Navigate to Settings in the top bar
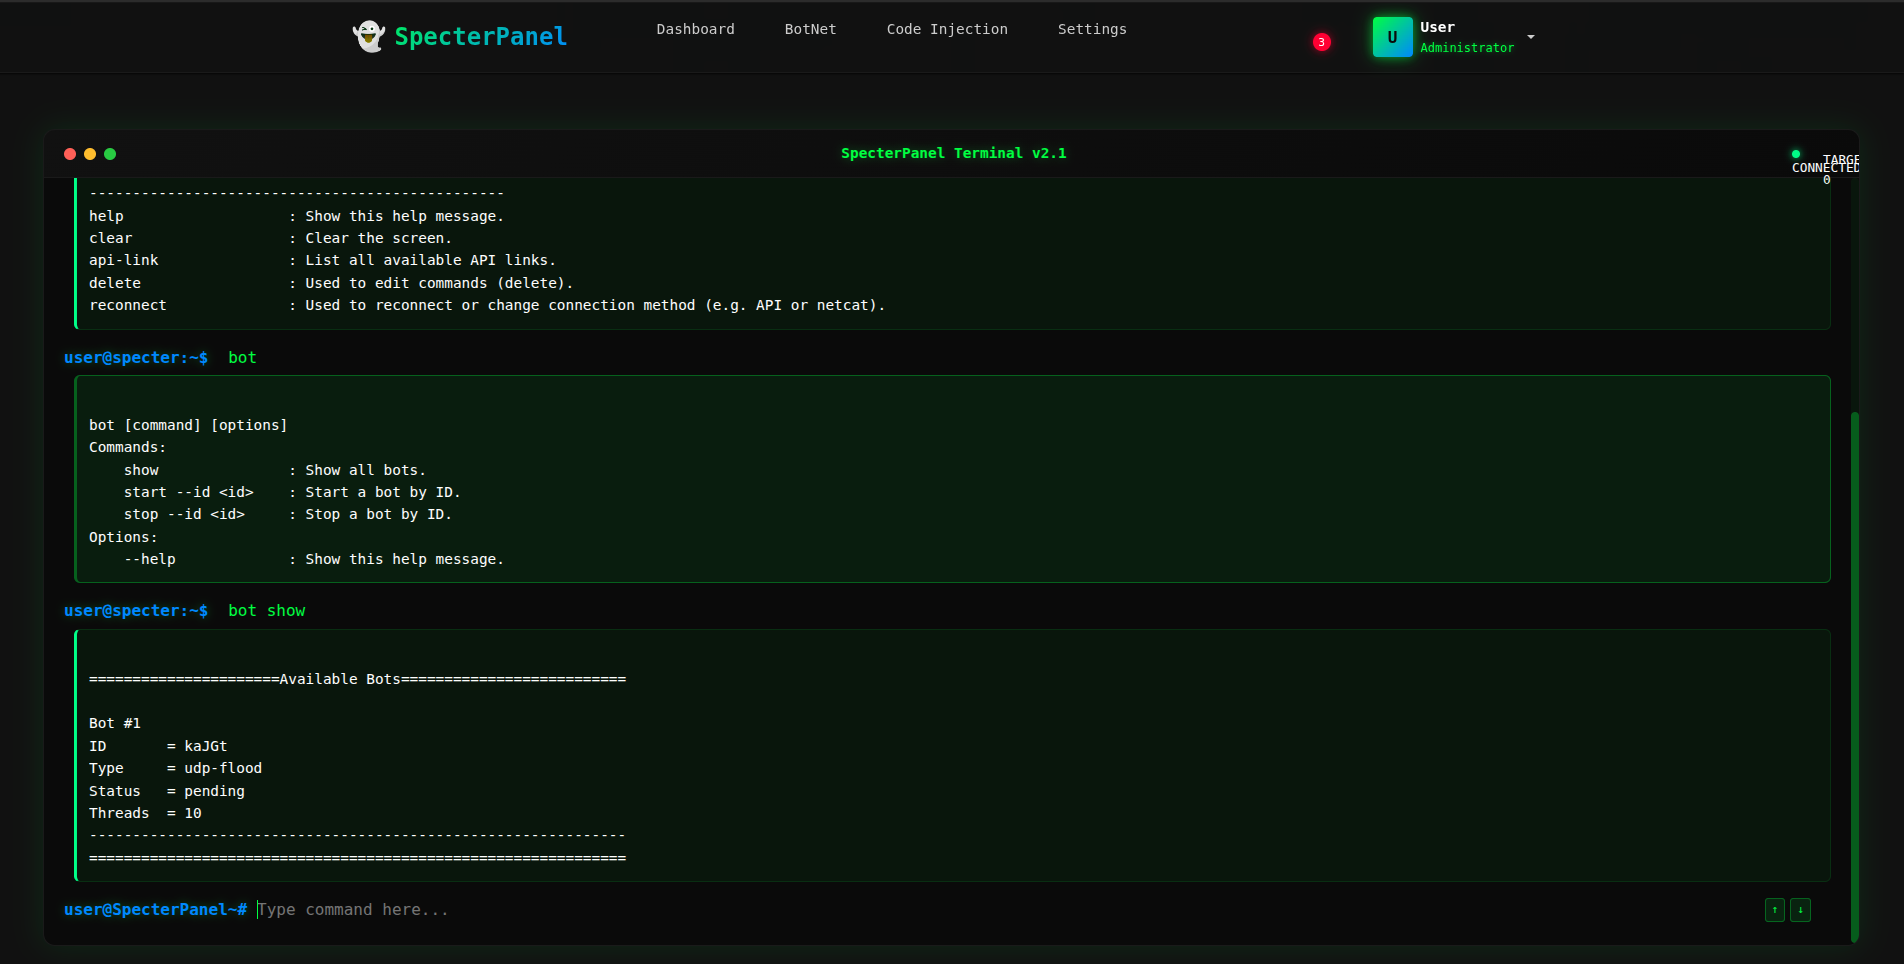This screenshot has width=1904, height=964. [x=1092, y=29]
